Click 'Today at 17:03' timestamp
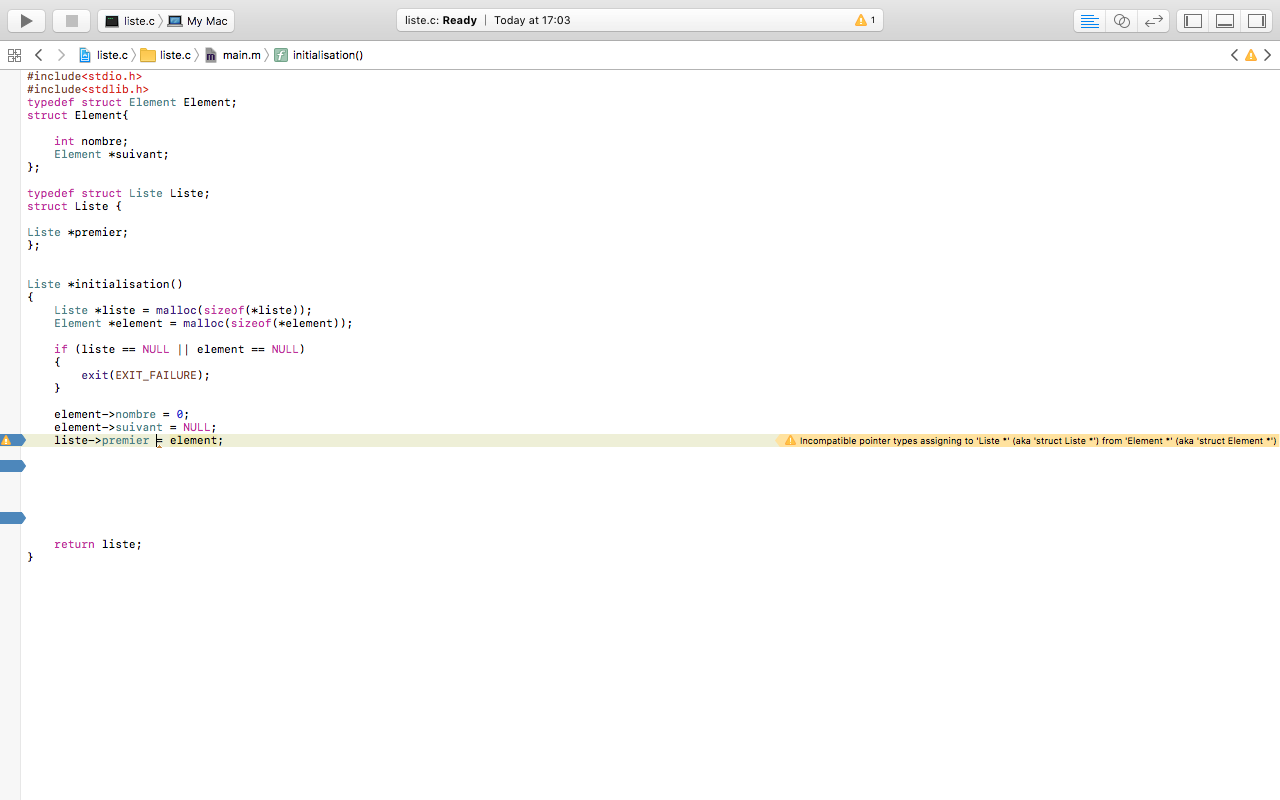Image resolution: width=1280 pixels, height=800 pixels. coord(532,20)
